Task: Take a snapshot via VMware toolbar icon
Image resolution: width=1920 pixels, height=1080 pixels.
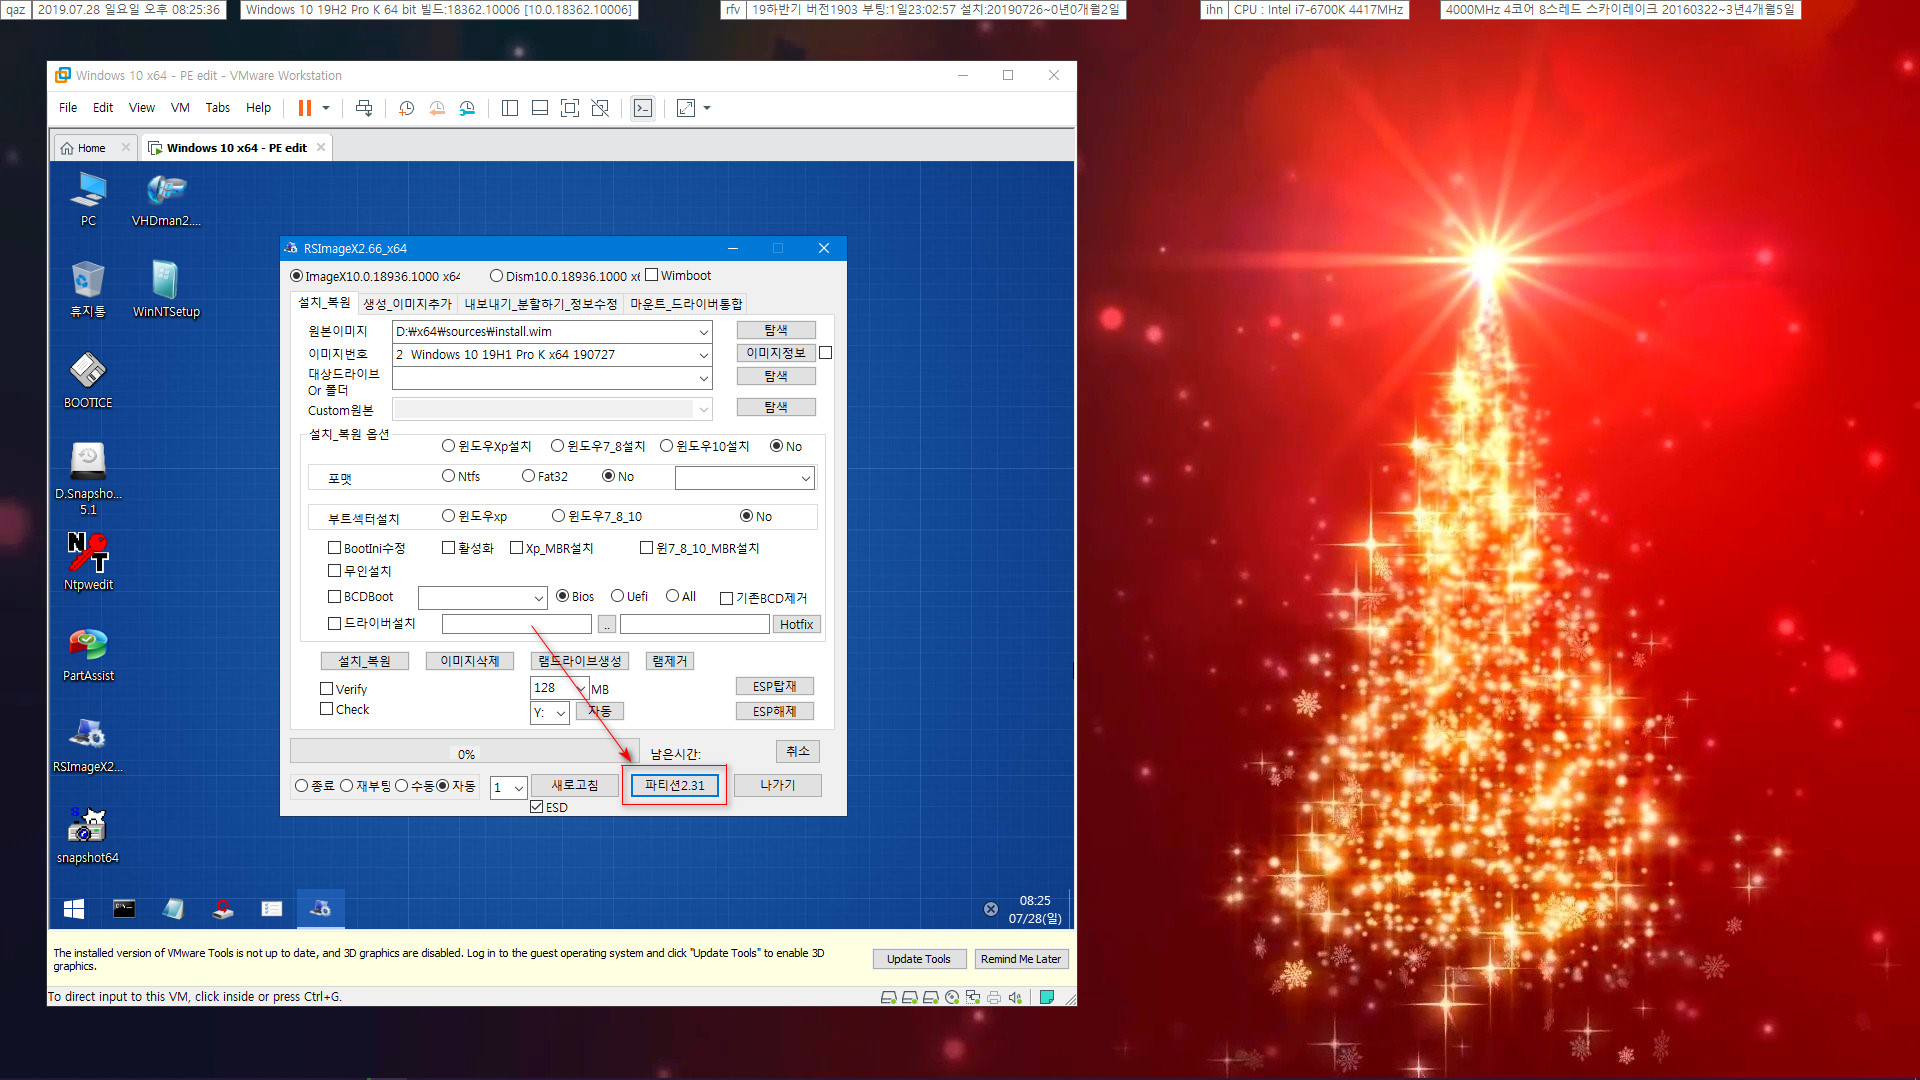Action: pos(407,108)
